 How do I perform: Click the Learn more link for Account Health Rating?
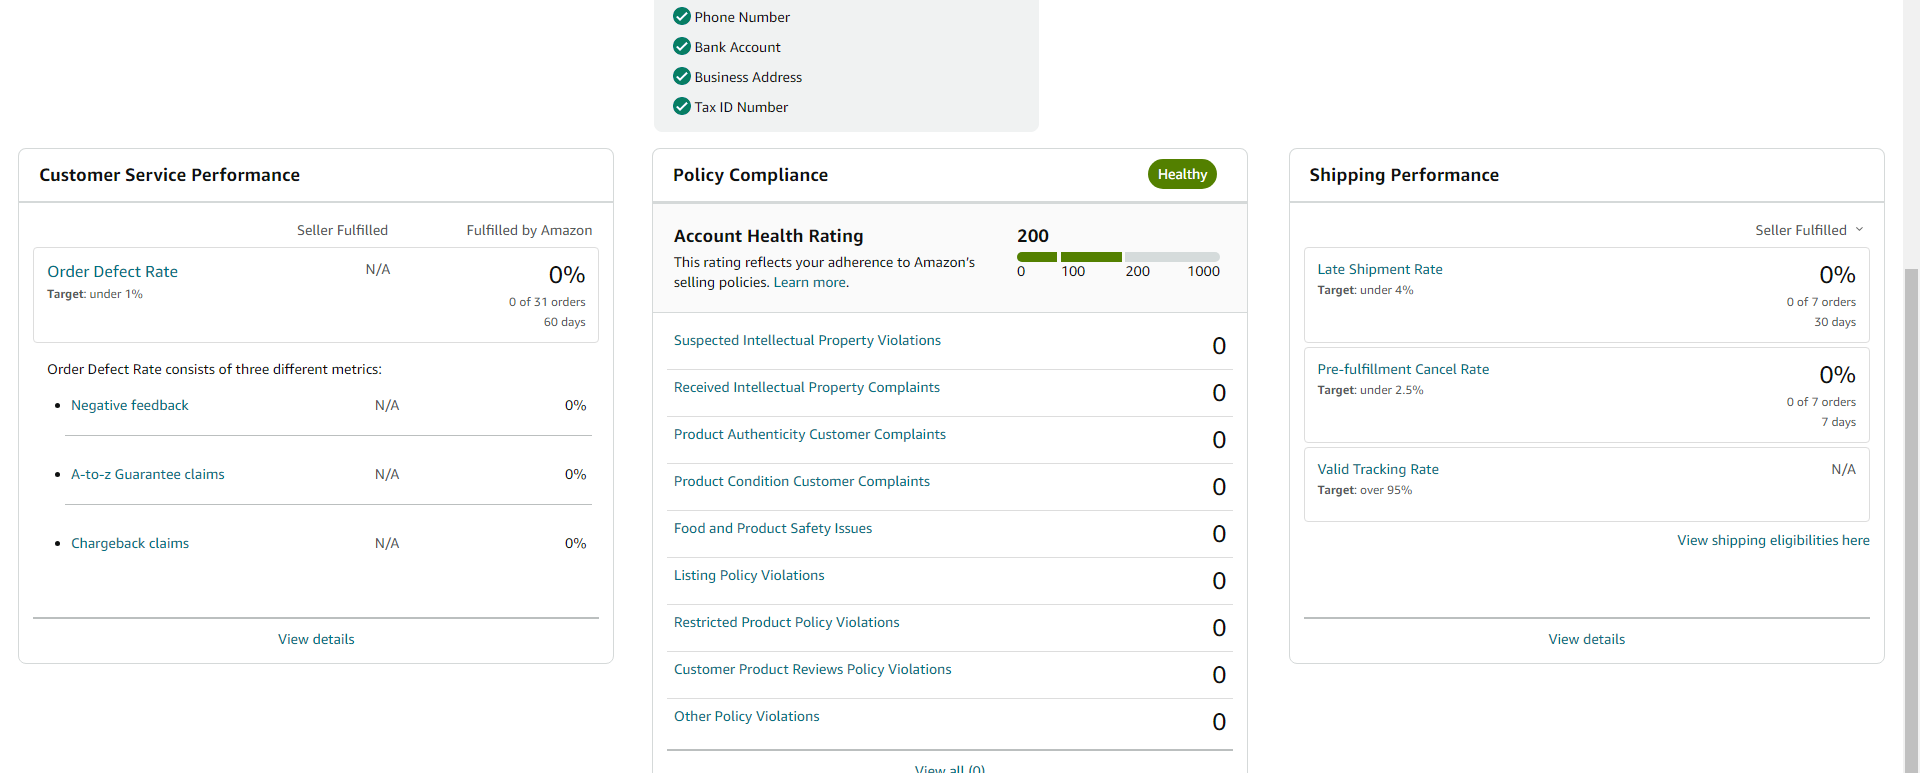(x=811, y=282)
